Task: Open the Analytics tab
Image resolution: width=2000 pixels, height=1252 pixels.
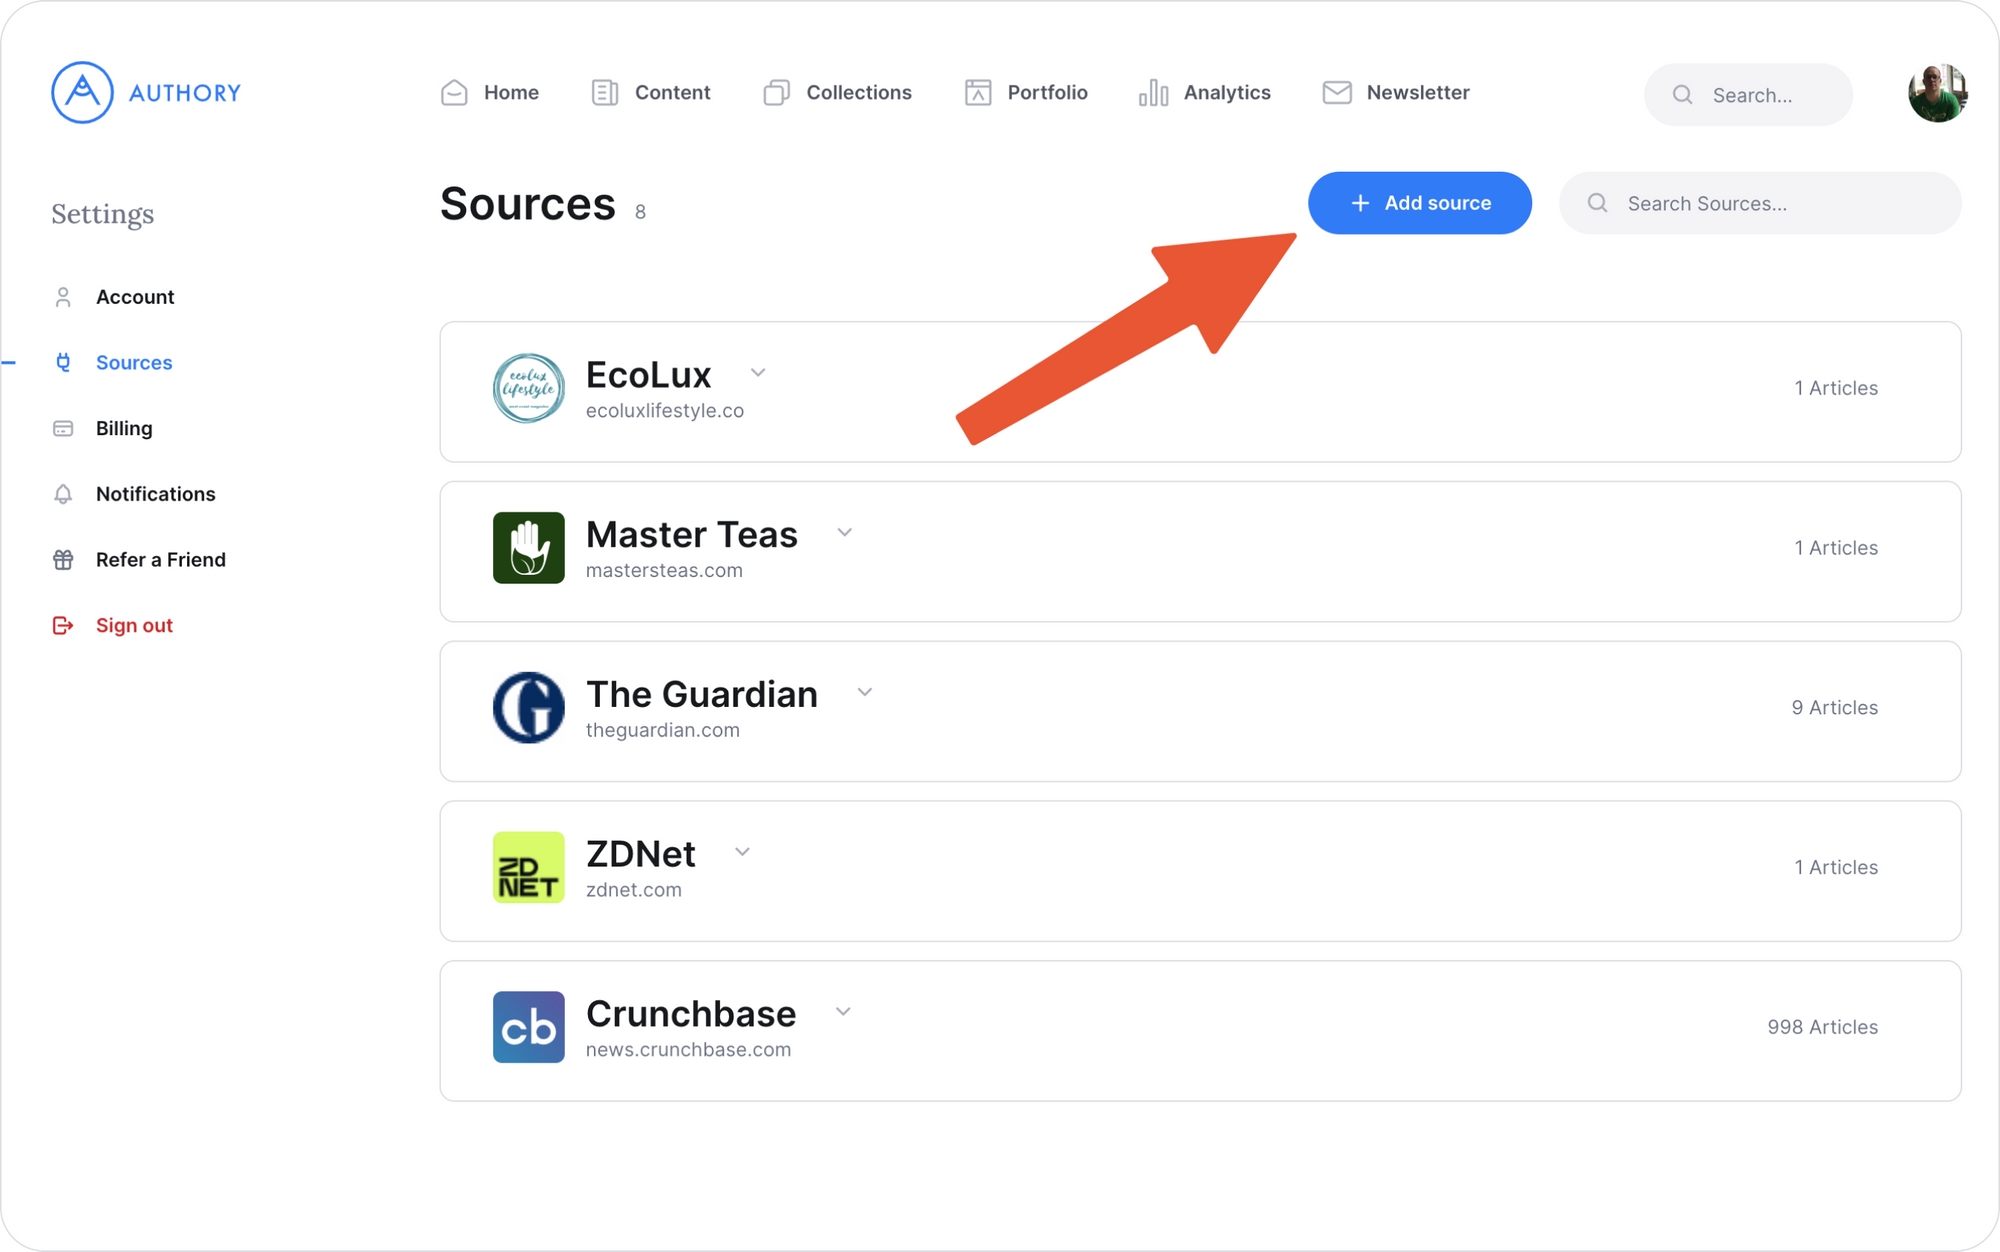Action: (x=1204, y=93)
